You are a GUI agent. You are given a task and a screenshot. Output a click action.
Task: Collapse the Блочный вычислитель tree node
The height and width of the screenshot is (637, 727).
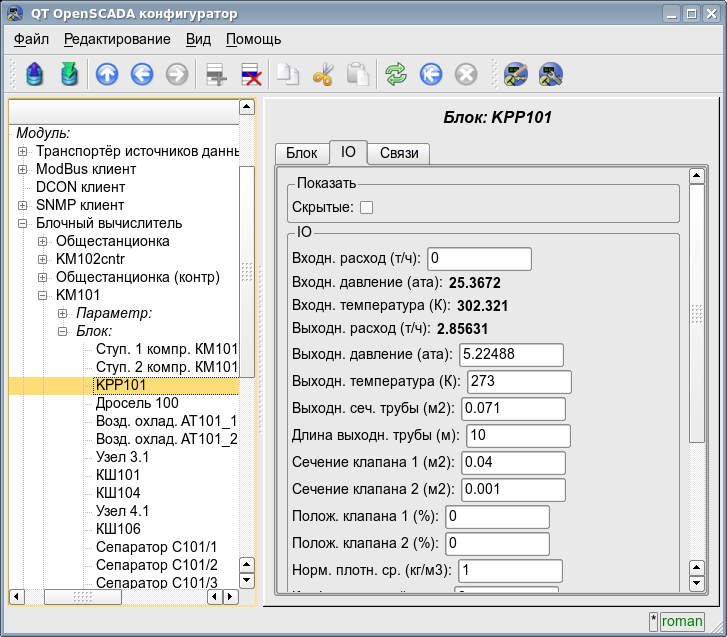pos(23,223)
